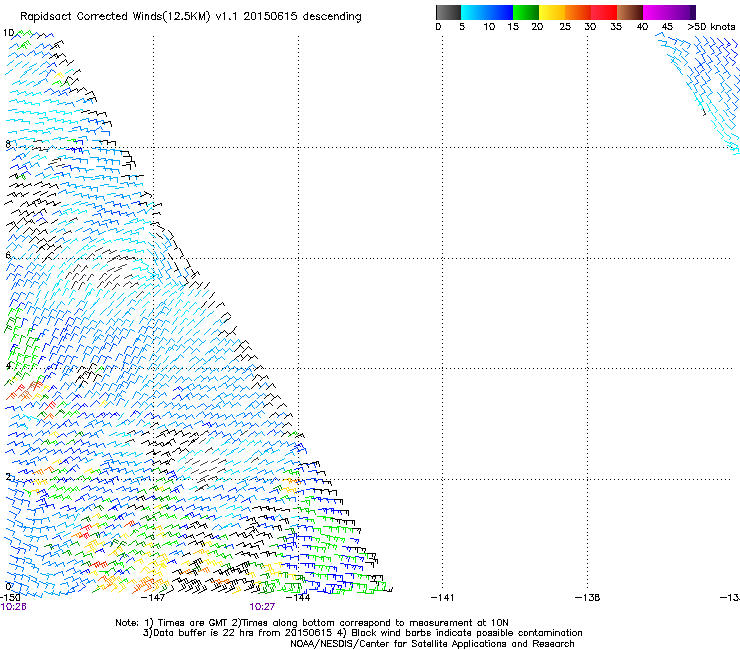Click the '4' latitude axis label
This screenshot has width=740, height=650.
[x=8, y=366]
